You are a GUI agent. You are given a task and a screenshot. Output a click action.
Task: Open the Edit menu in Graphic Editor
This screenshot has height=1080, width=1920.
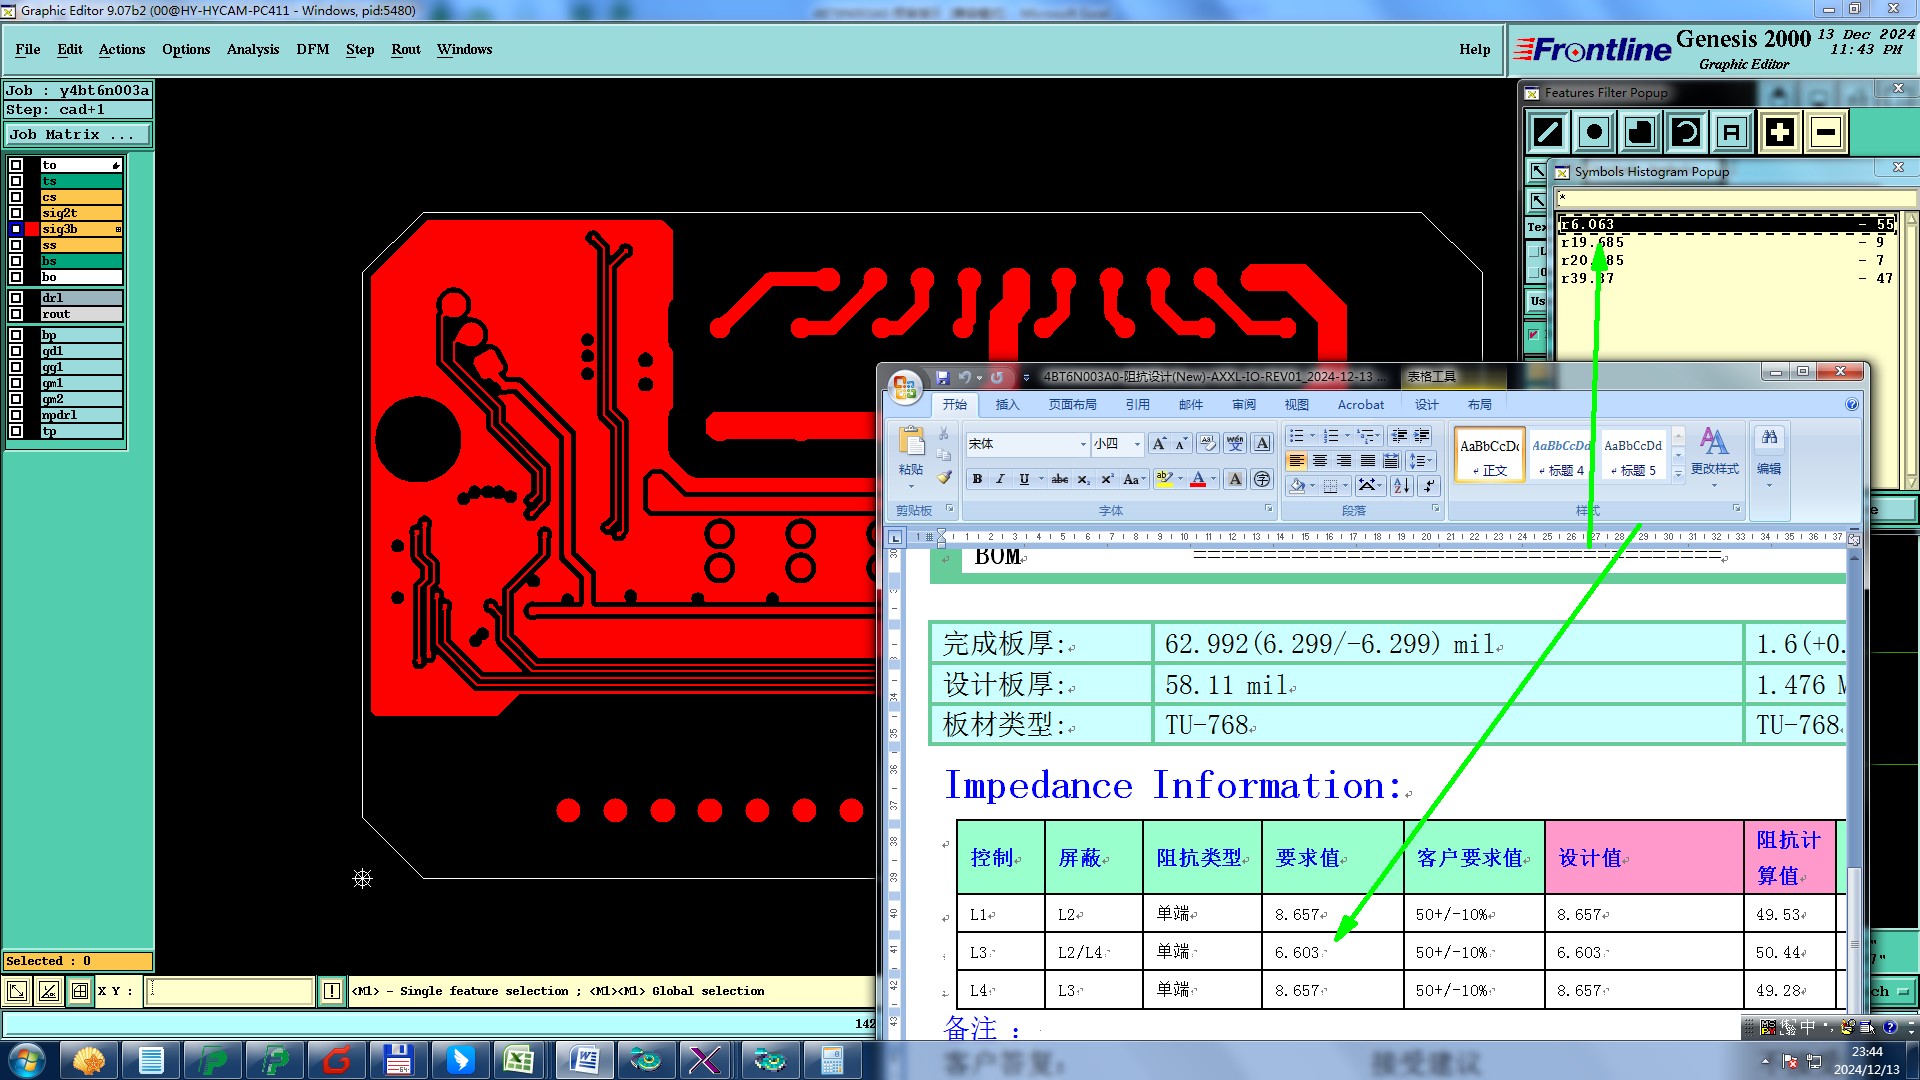pyautogui.click(x=70, y=49)
